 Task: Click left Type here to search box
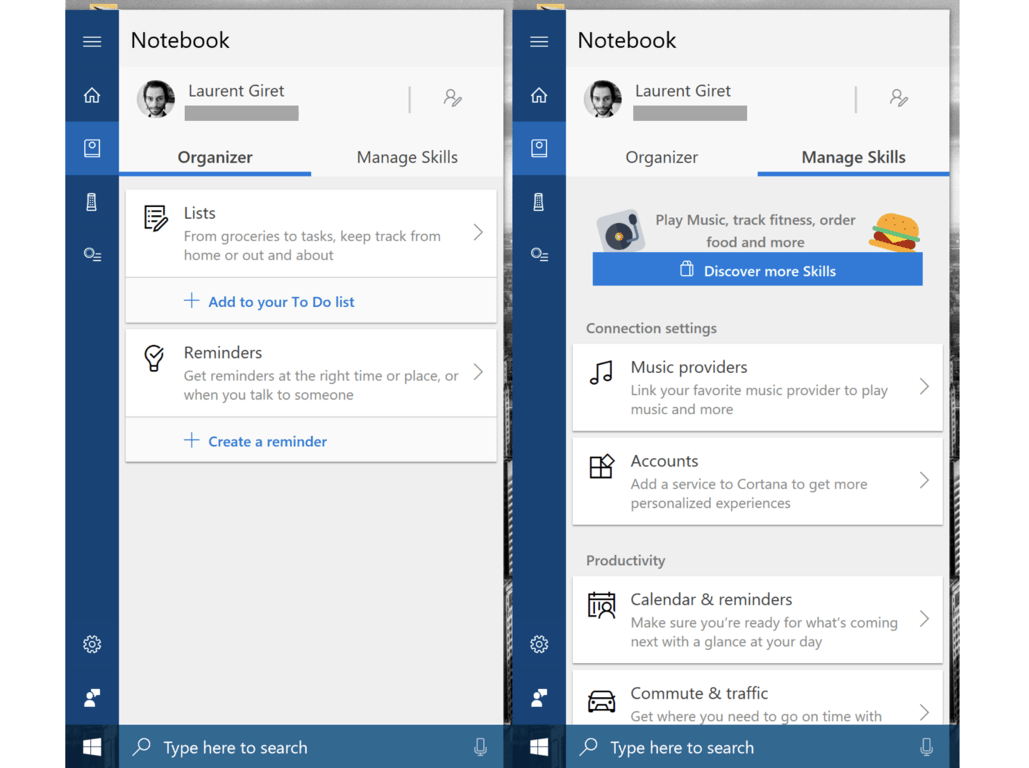pos(311,747)
